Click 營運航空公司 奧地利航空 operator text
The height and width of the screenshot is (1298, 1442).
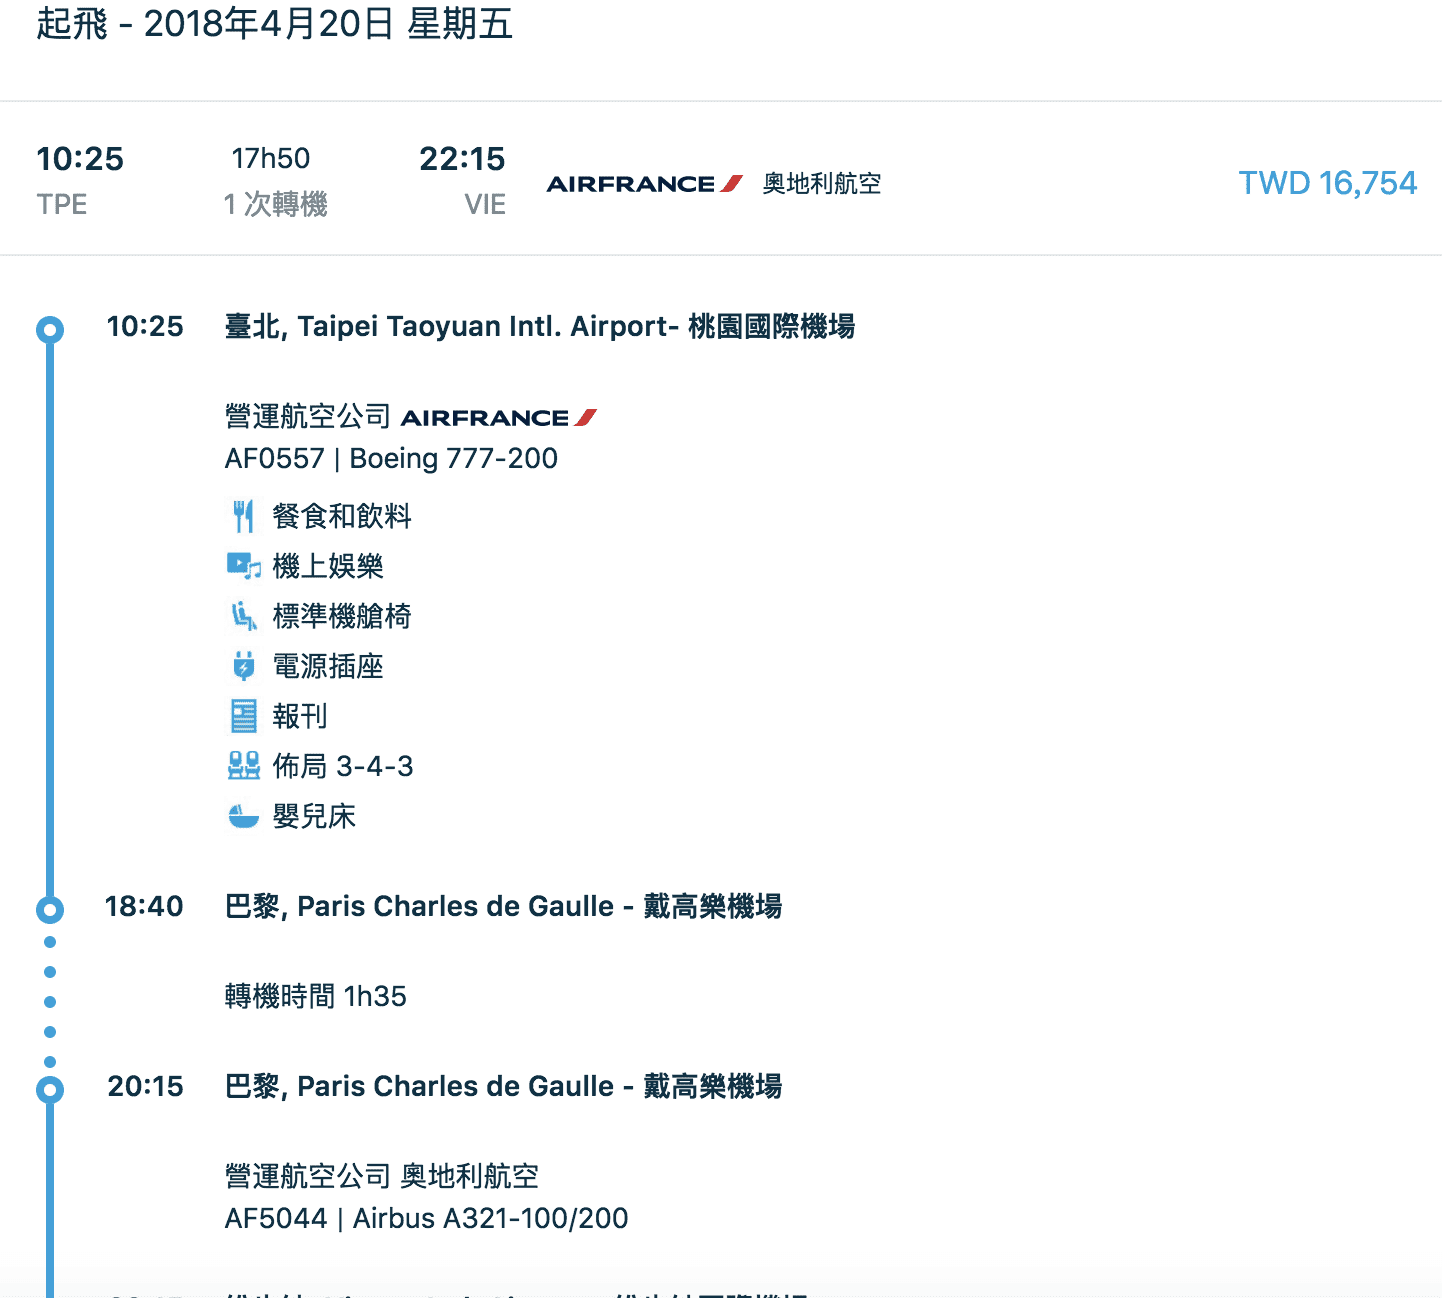tap(382, 1176)
